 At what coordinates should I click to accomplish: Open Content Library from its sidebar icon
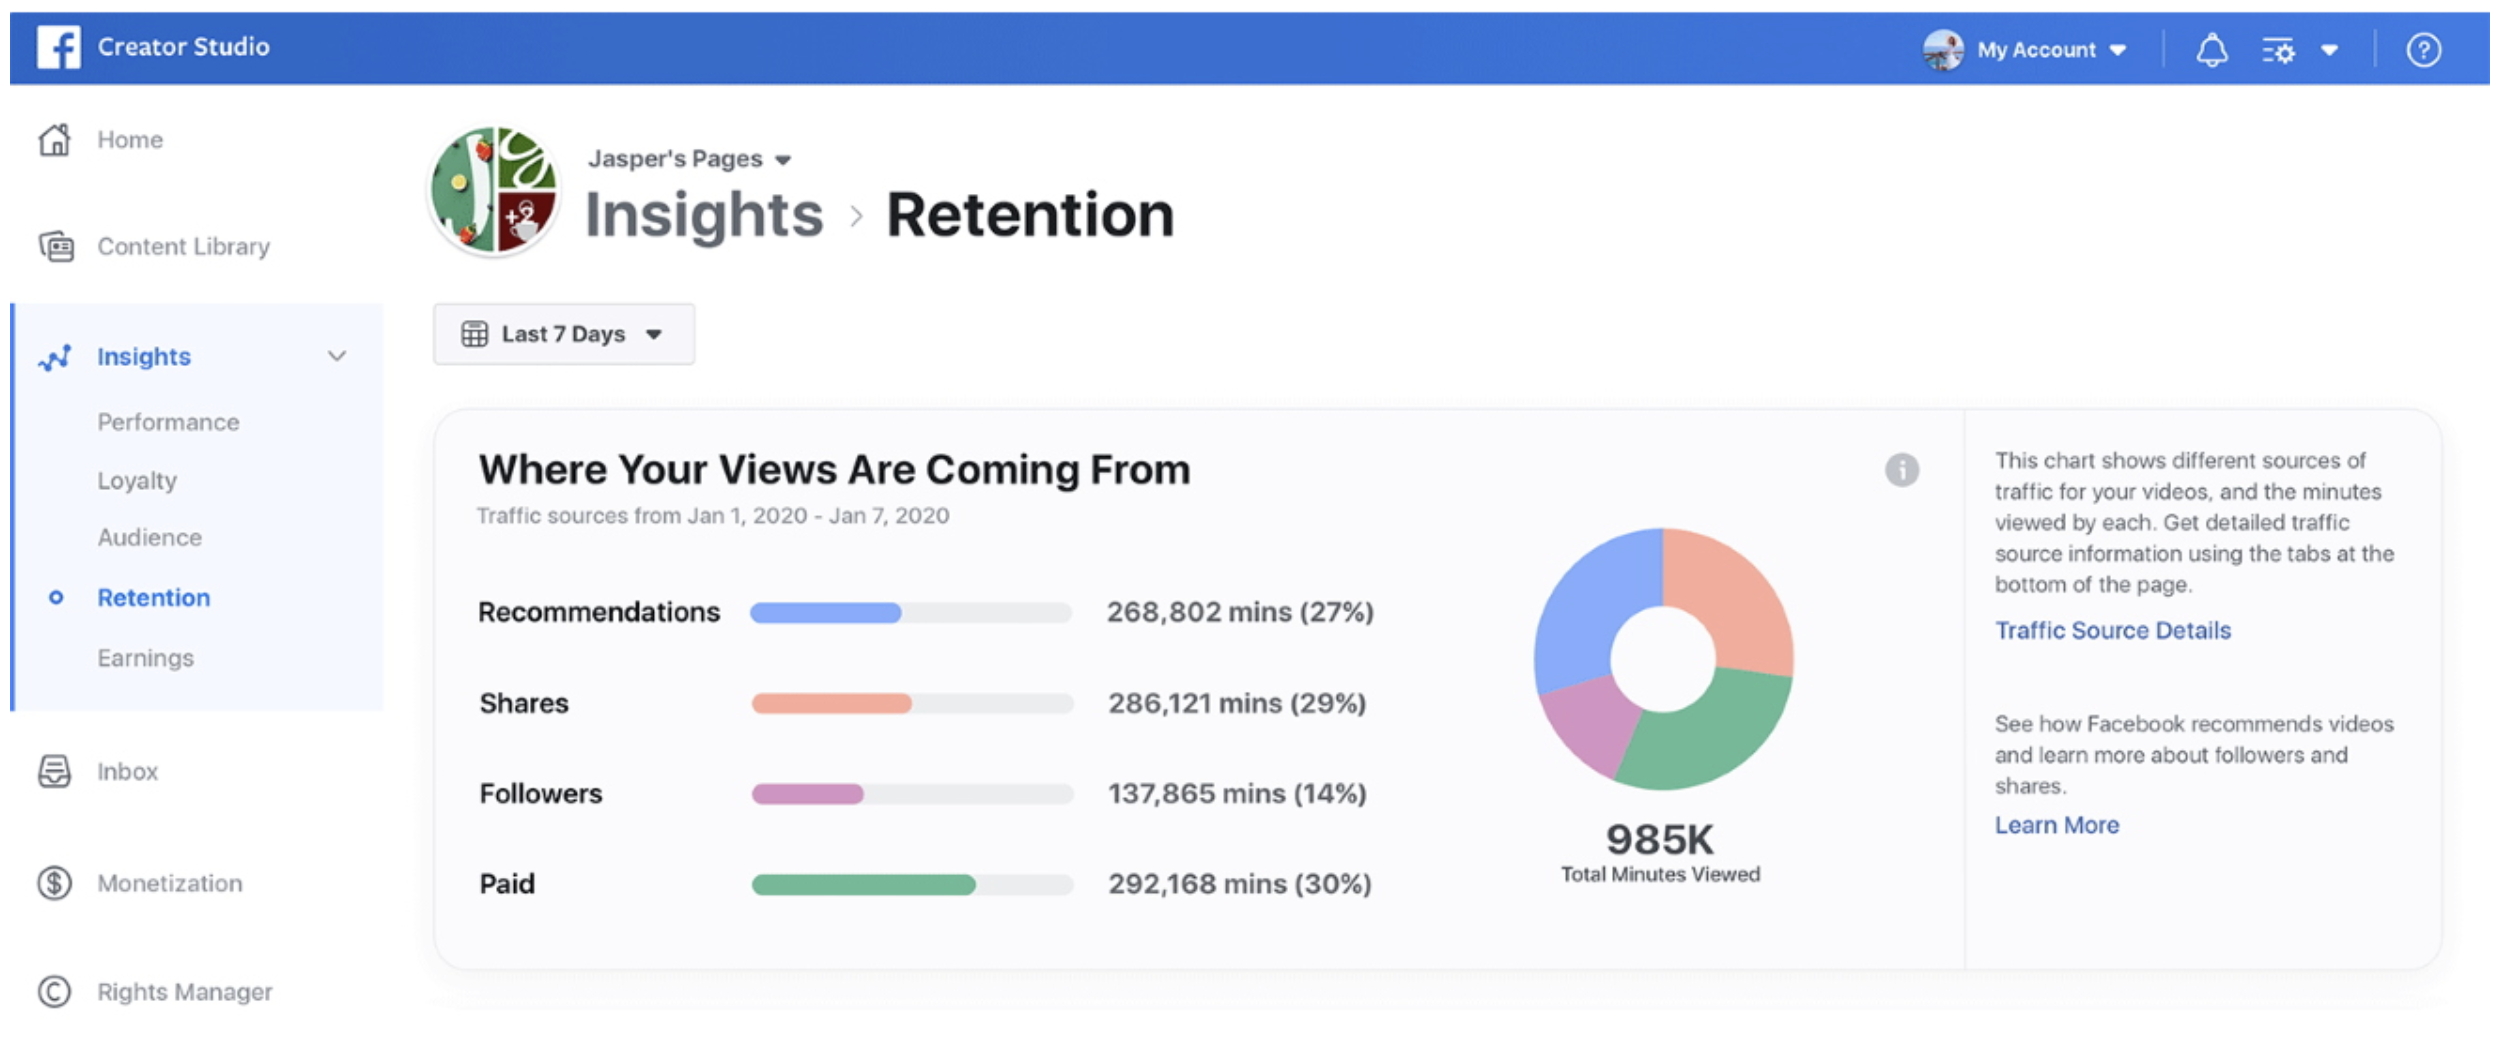tap(56, 246)
